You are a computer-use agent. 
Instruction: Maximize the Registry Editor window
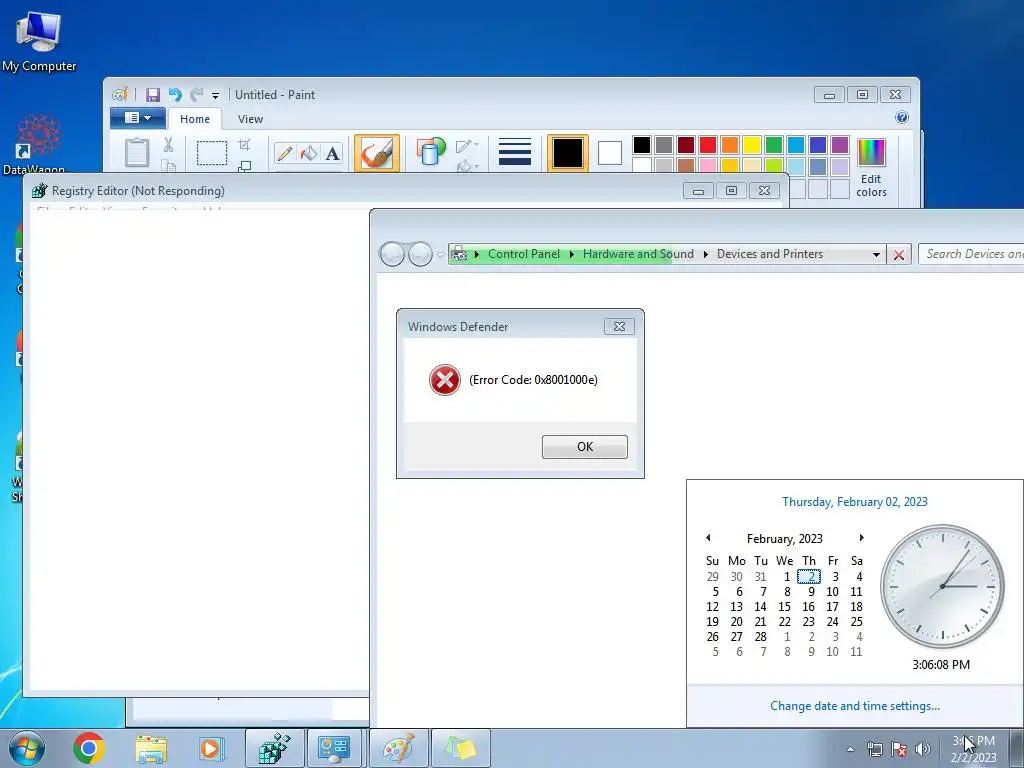(731, 191)
